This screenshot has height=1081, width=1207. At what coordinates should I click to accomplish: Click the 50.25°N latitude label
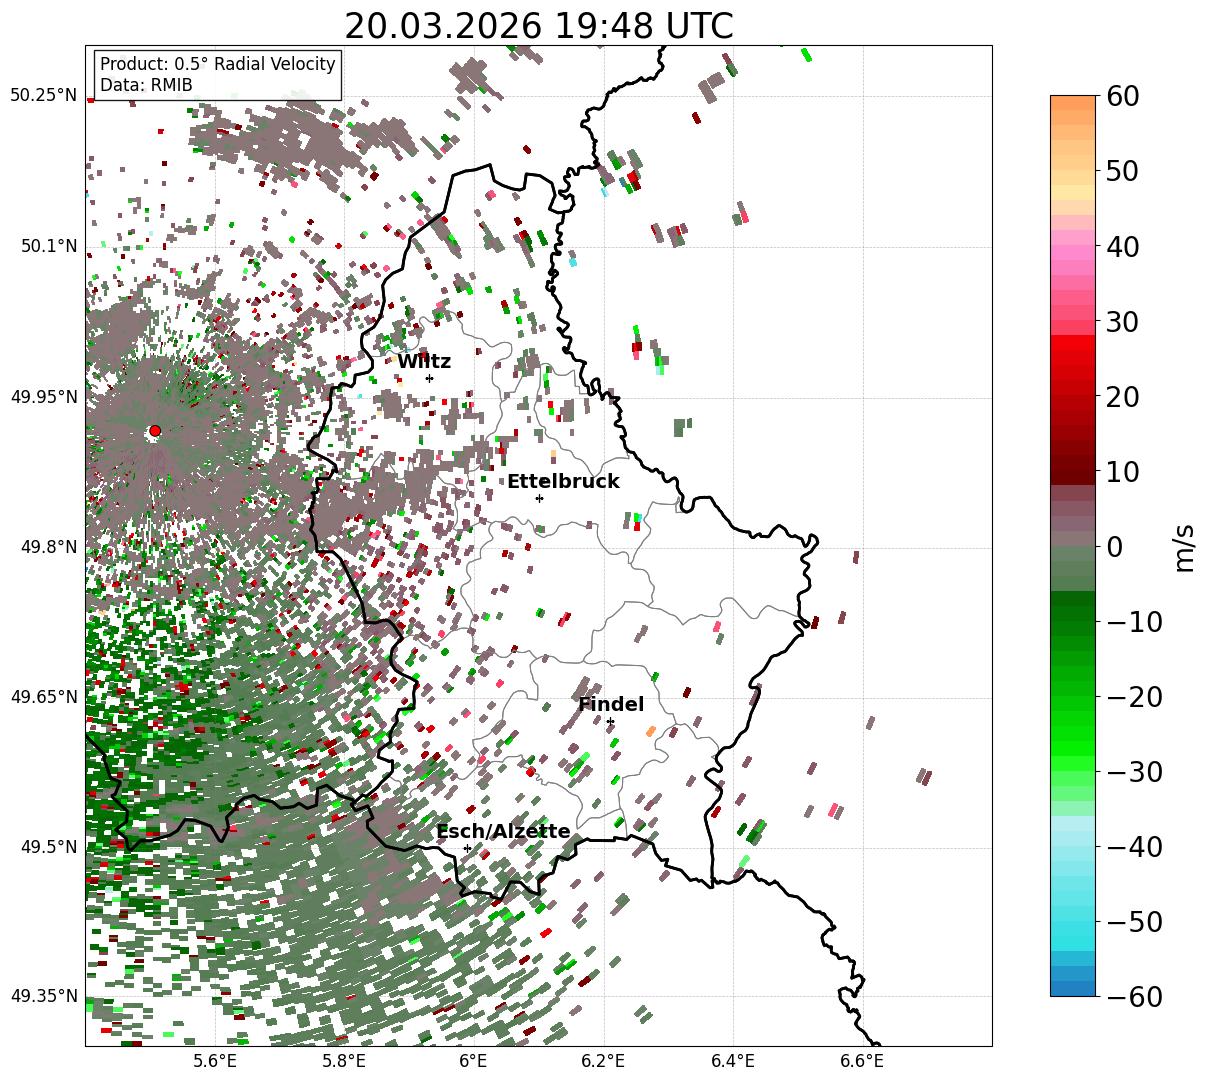(x=43, y=96)
